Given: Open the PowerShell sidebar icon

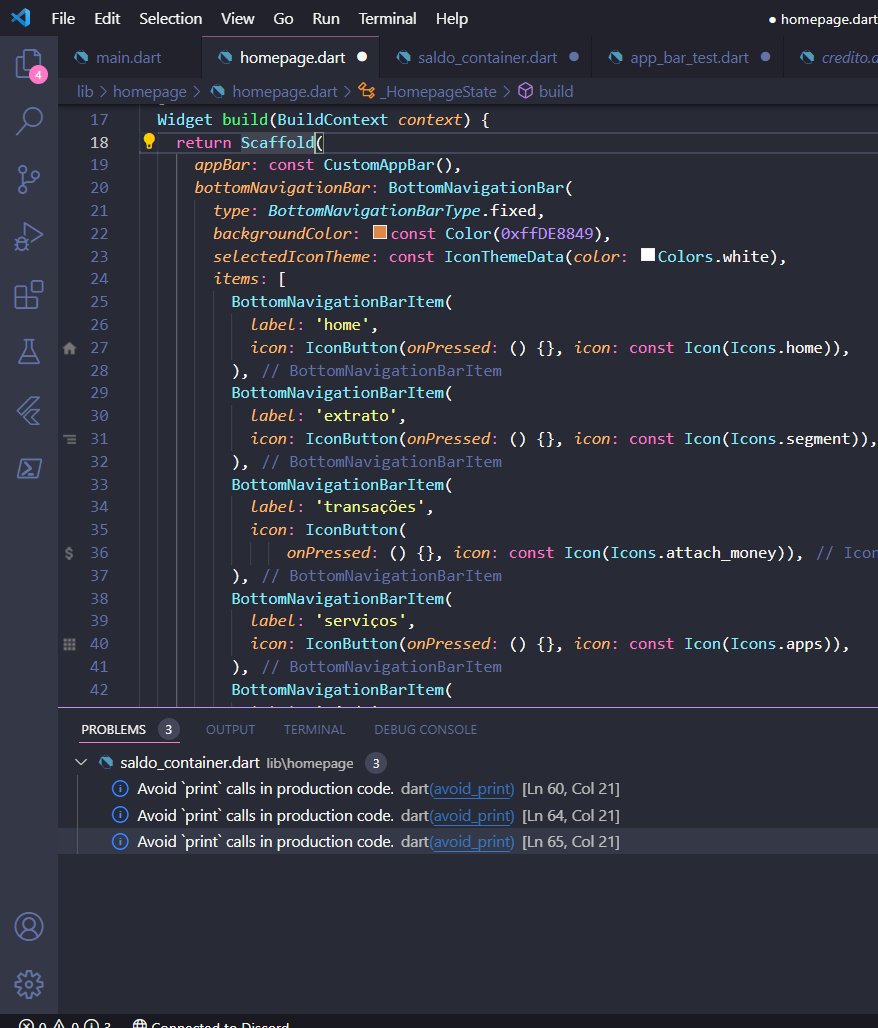Looking at the screenshot, I should coord(29,468).
